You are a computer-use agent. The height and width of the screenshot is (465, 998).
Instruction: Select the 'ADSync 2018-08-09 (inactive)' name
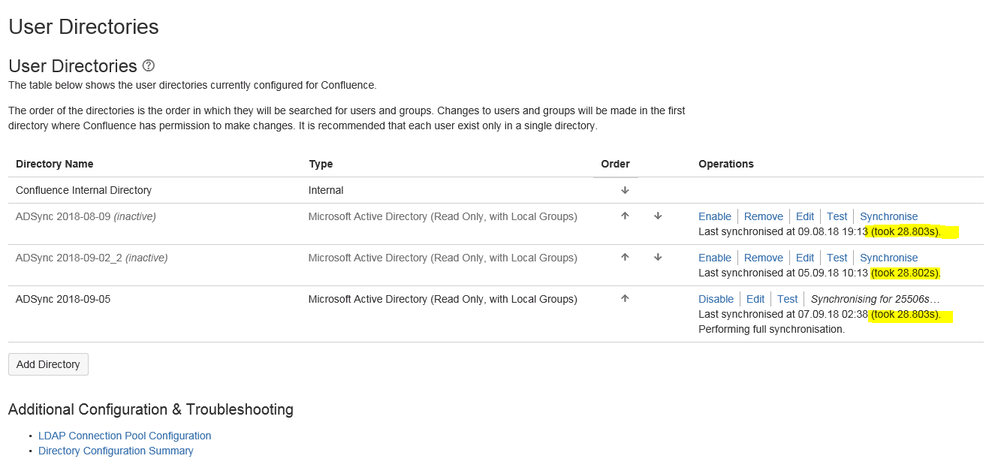pos(85,216)
